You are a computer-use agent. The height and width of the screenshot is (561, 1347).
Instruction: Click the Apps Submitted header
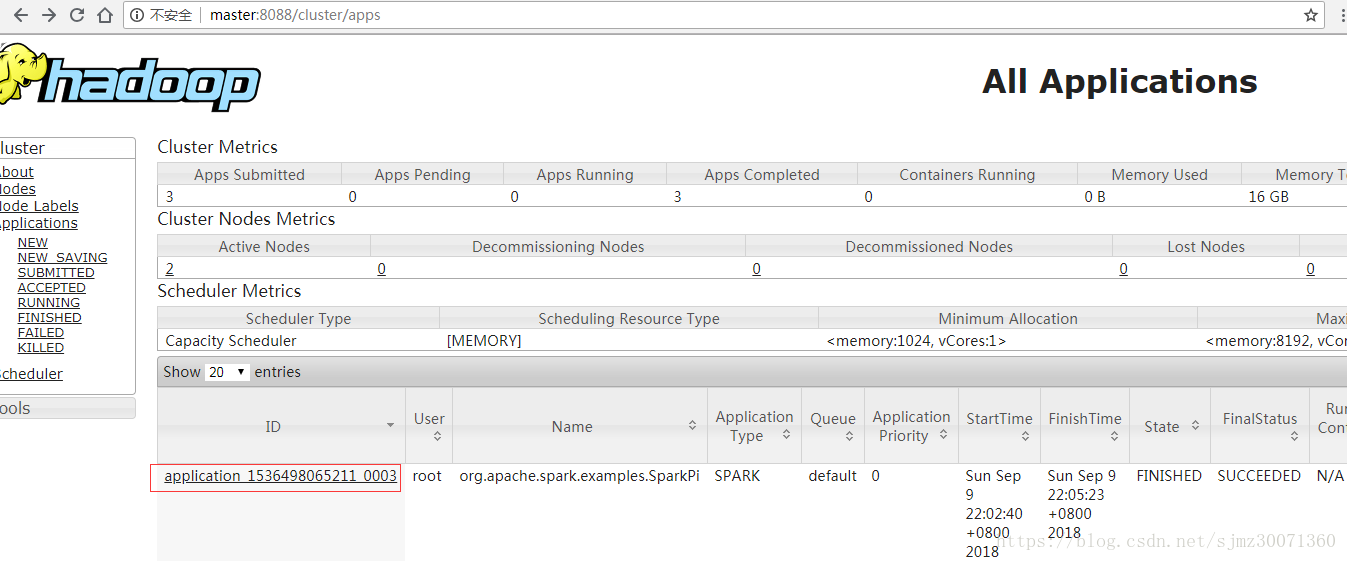click(249, 175)
